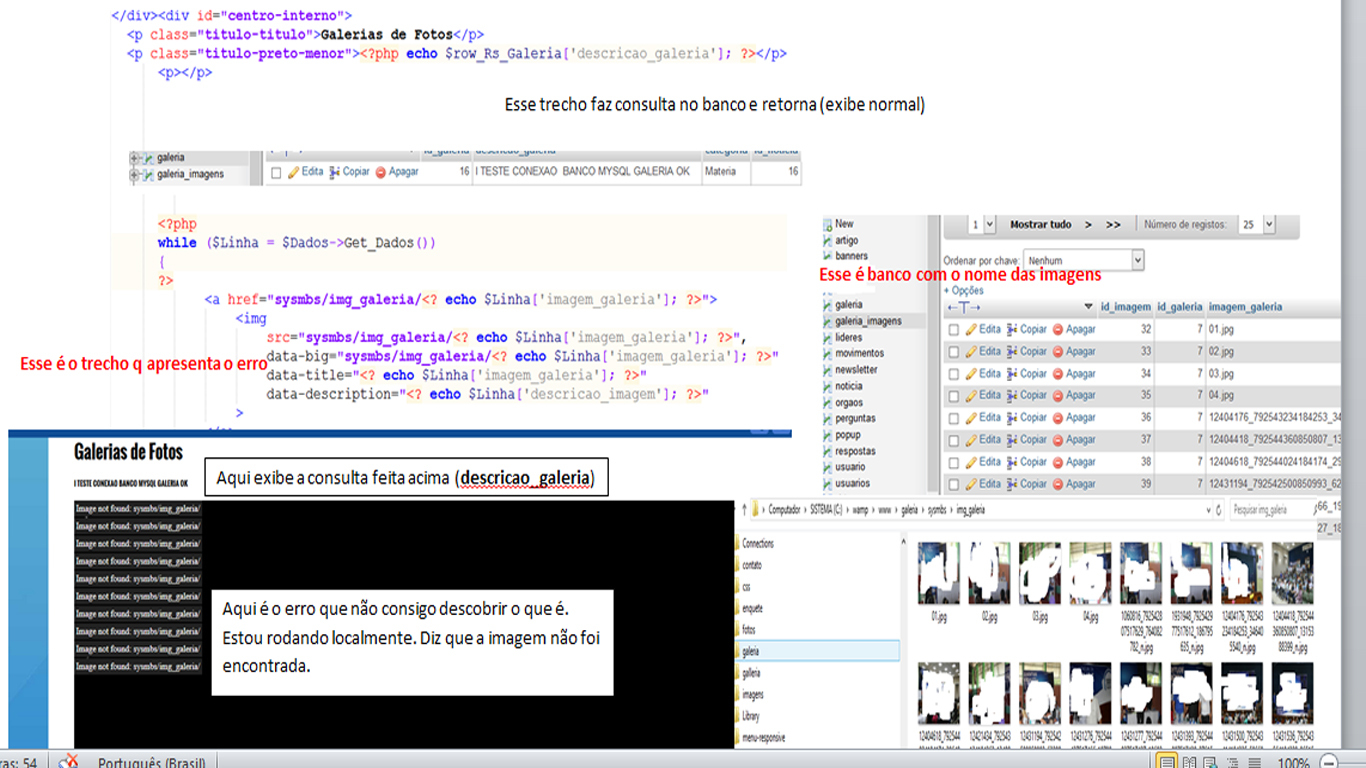The width and height of the screenshot is (1366, 768).
Task: Check the checkbox for row id 37
Action: [953, 440]
